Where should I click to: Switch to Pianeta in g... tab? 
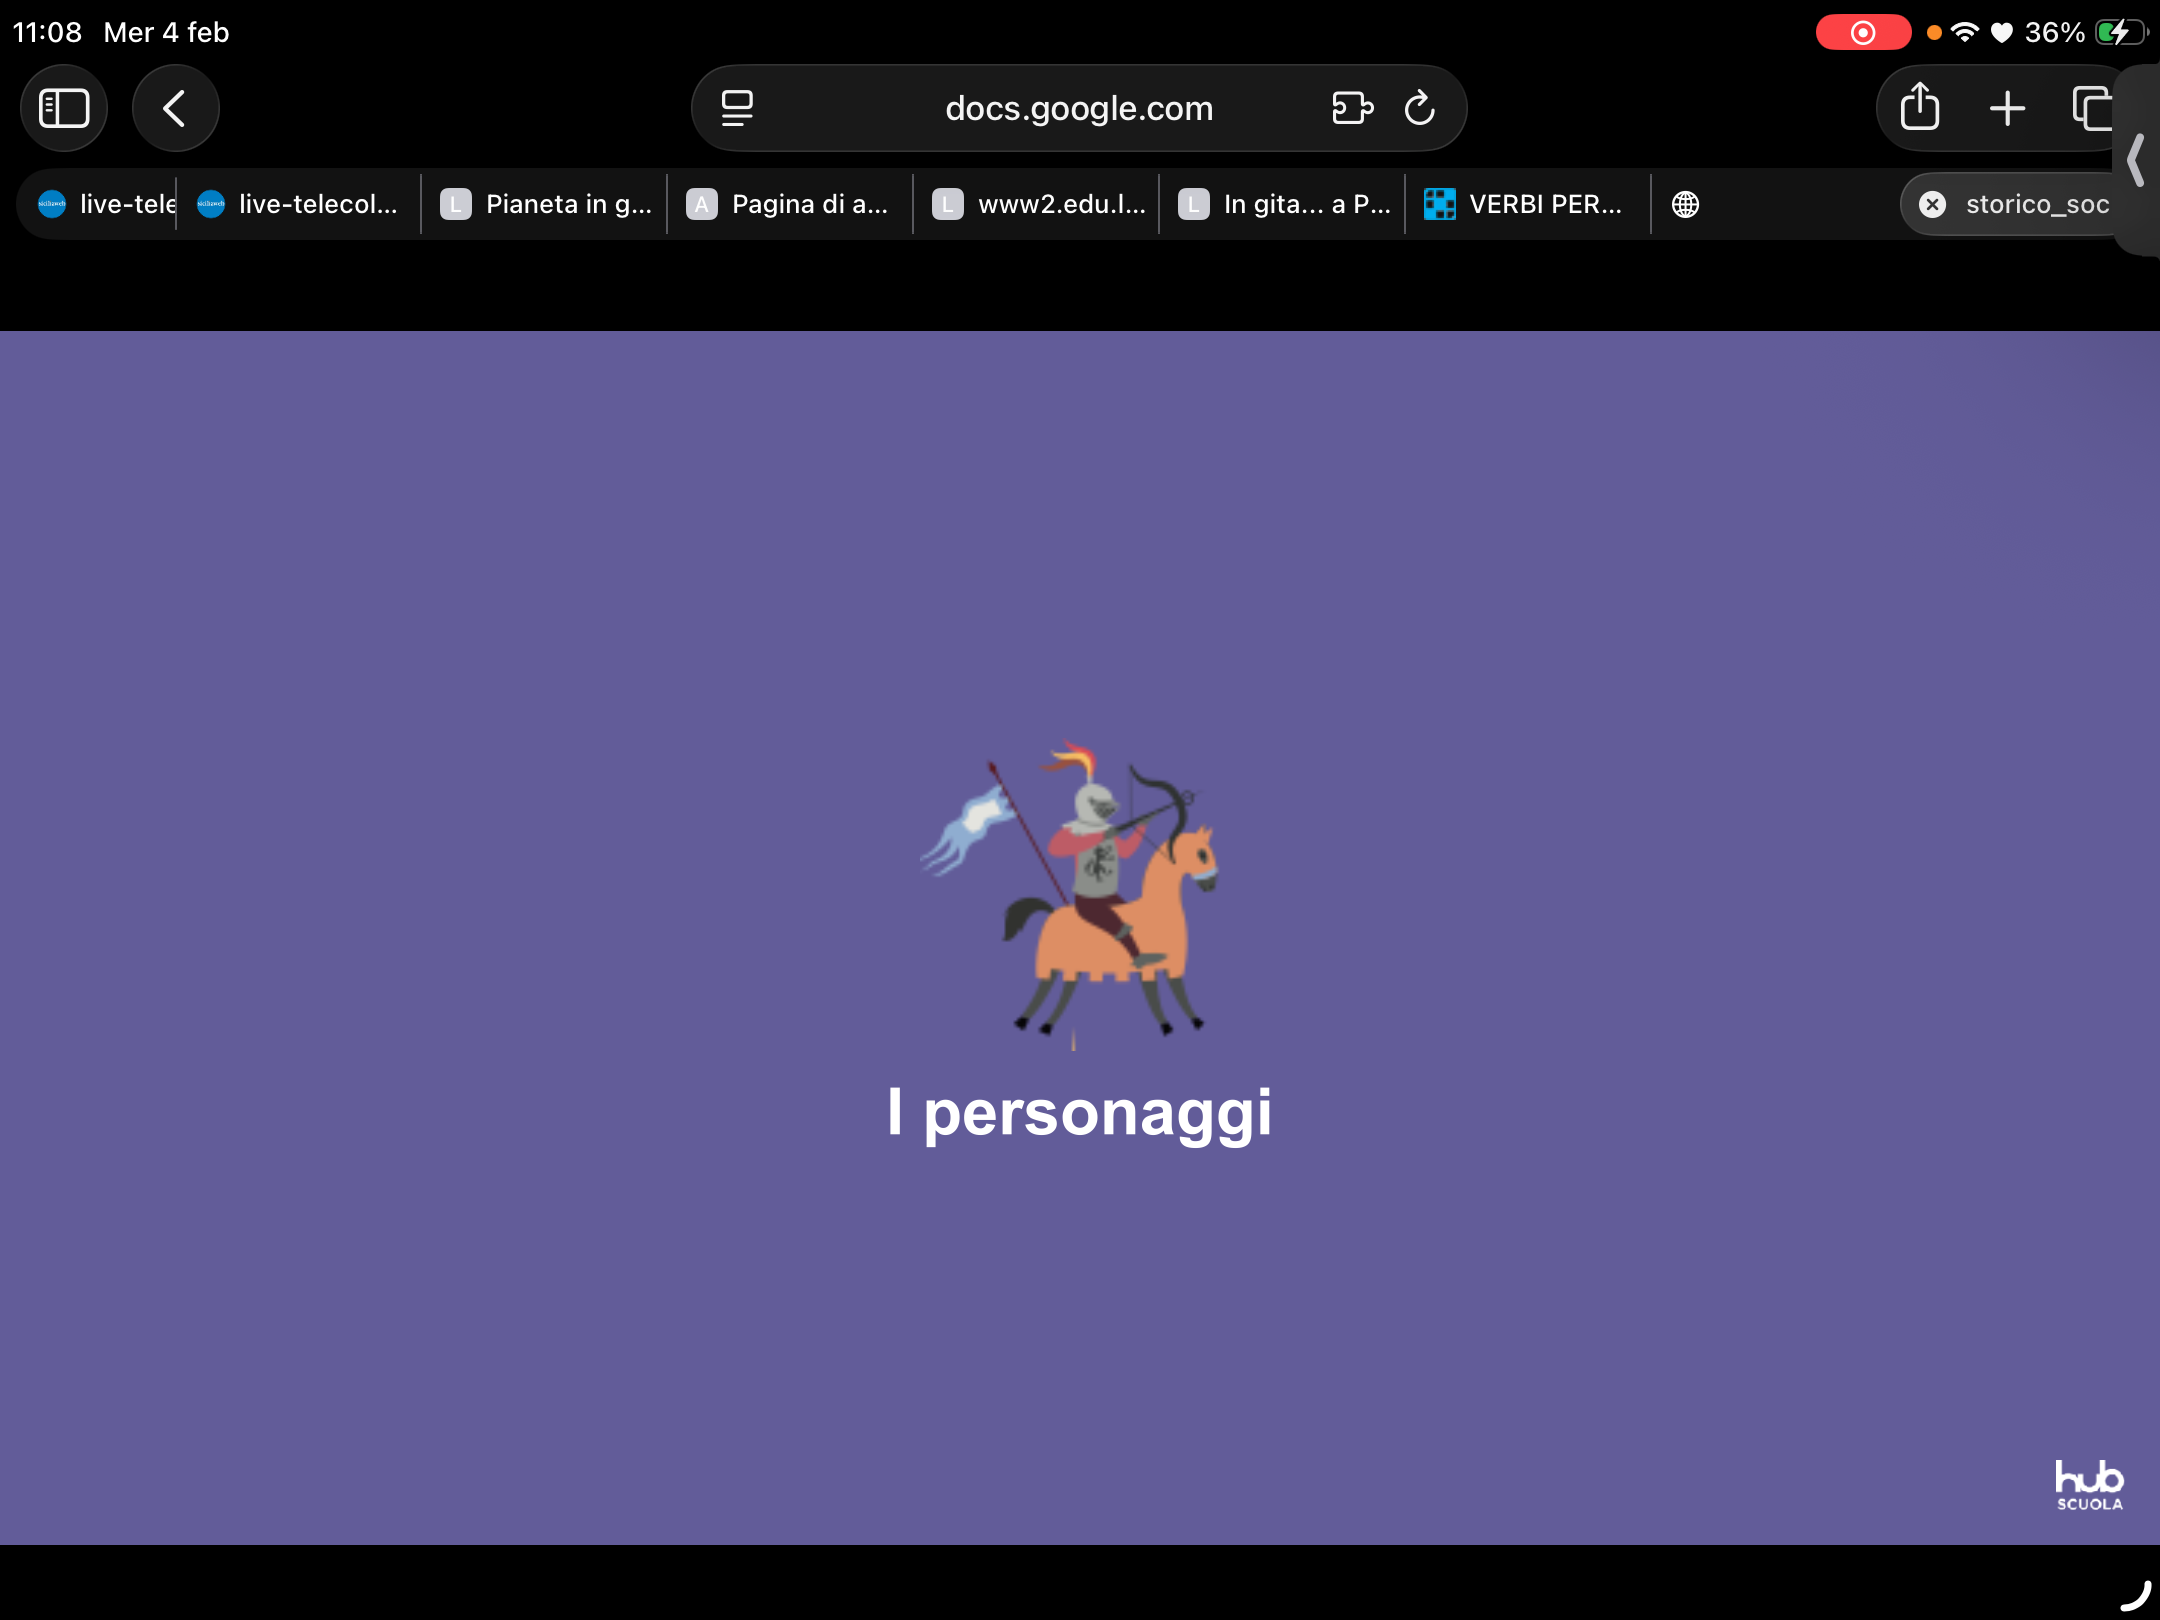tap(546, 204)
